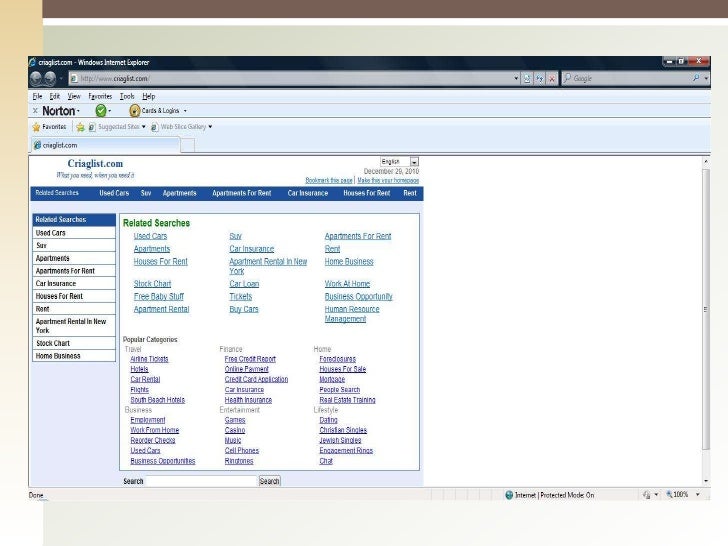Click the Add to Favorites Bar icon
728x546 pixels.
point(80,127)
